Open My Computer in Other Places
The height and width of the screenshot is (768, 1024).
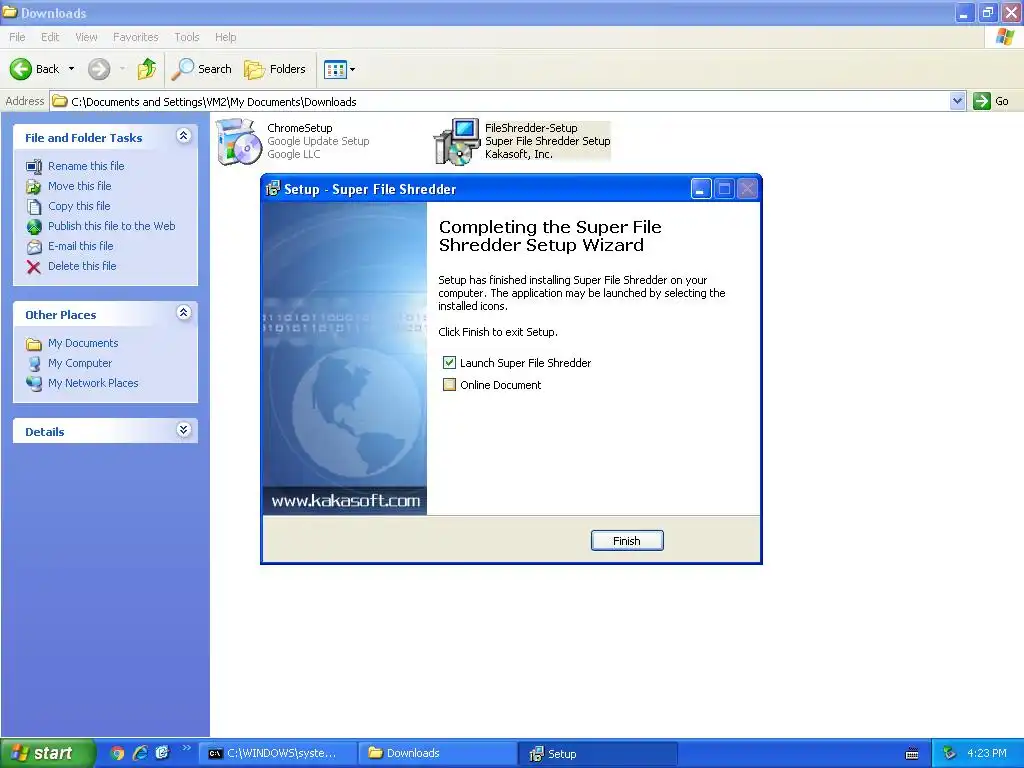(x=80, y=363)
